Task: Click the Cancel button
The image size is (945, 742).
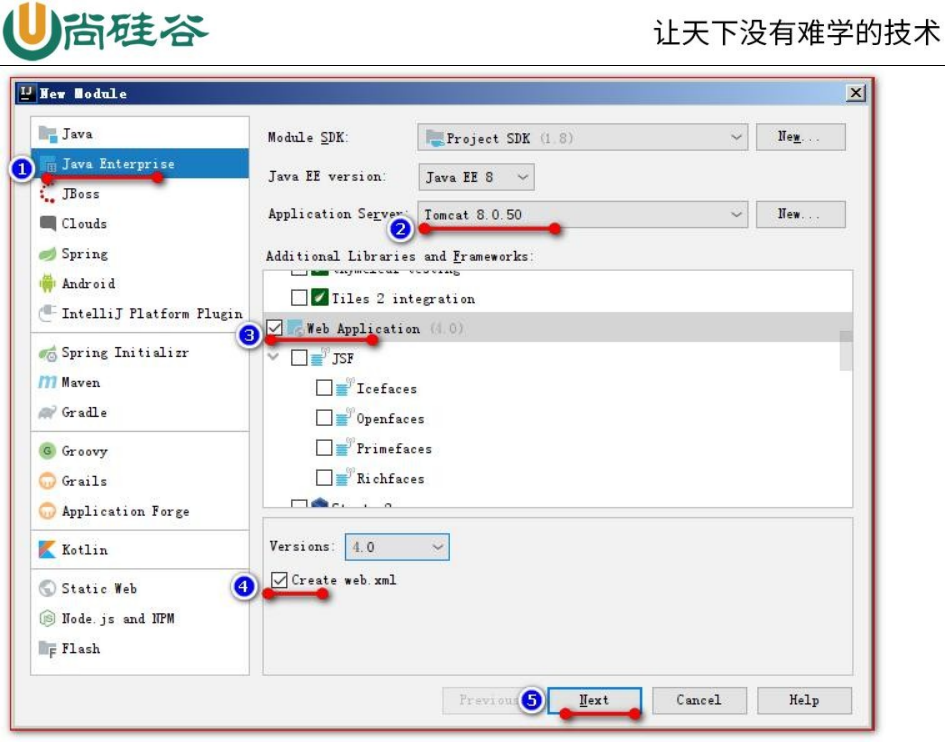Action: tap(699, 700)
